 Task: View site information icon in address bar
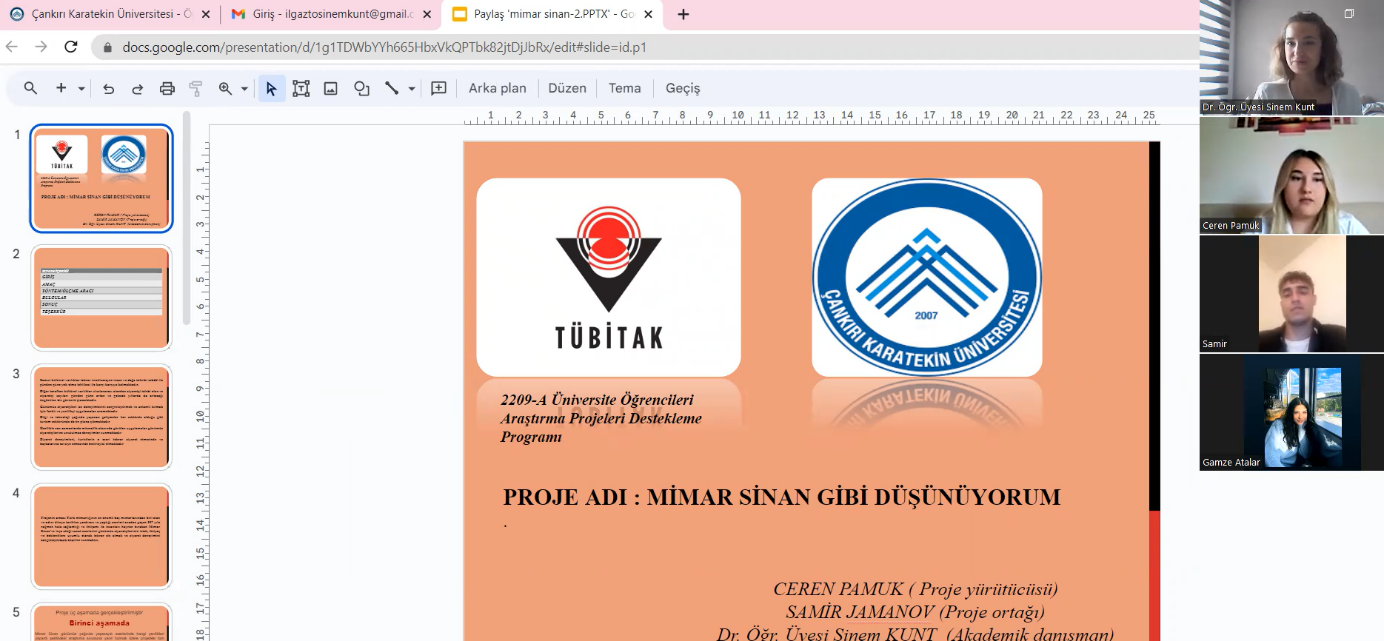coord(107,47)
